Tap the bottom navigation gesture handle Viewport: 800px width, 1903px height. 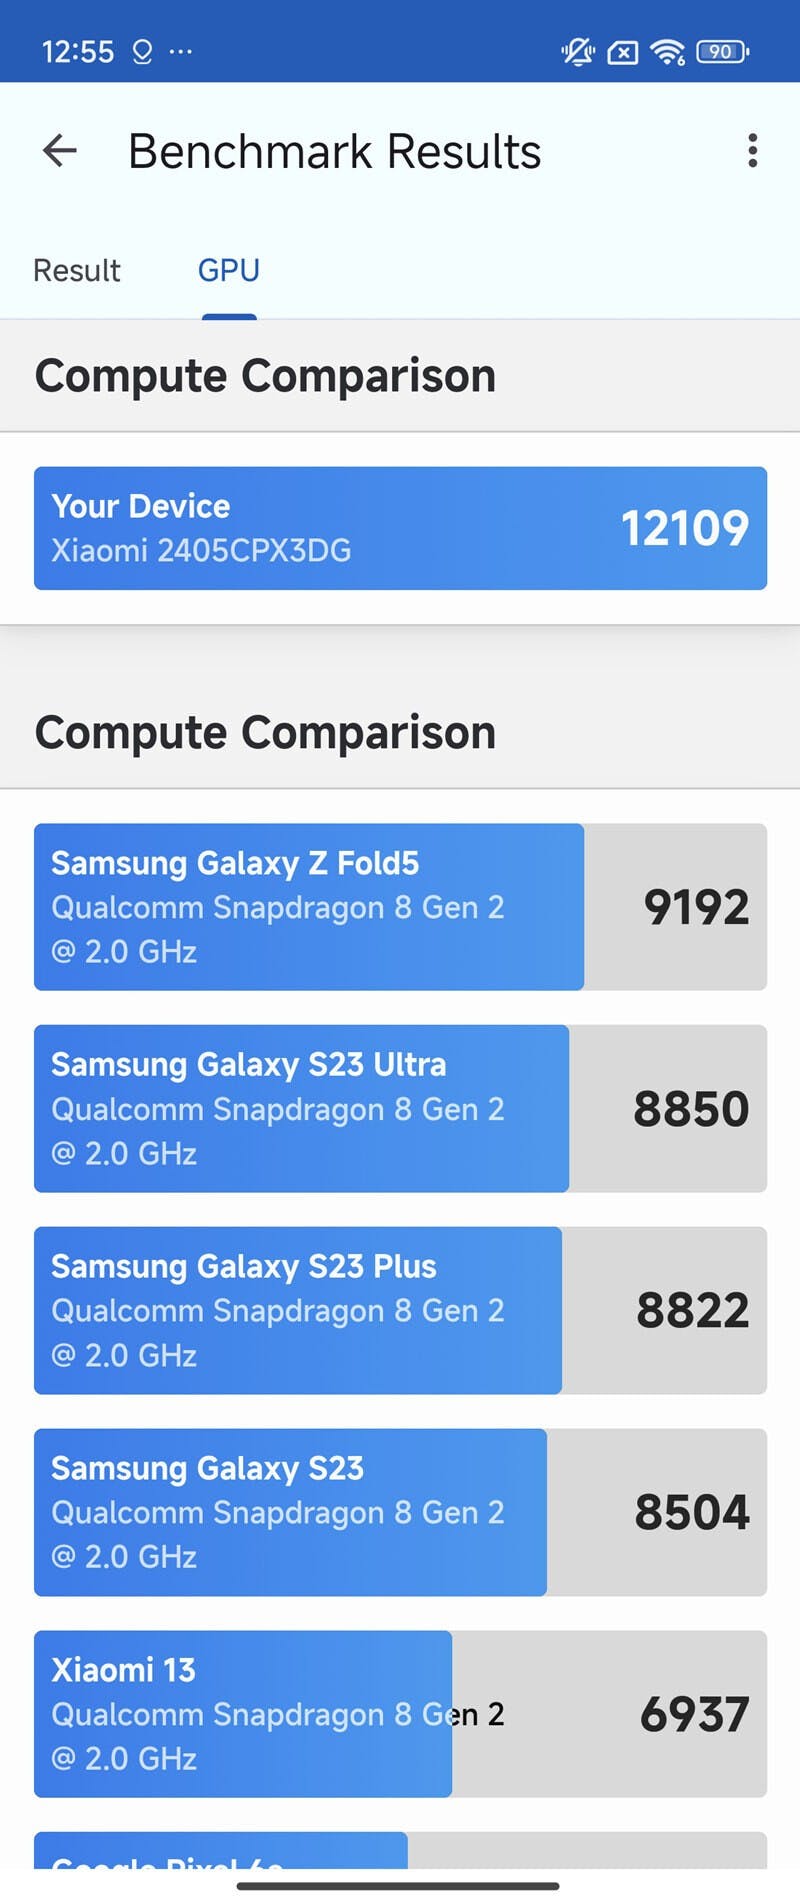tap(398, 1886)
